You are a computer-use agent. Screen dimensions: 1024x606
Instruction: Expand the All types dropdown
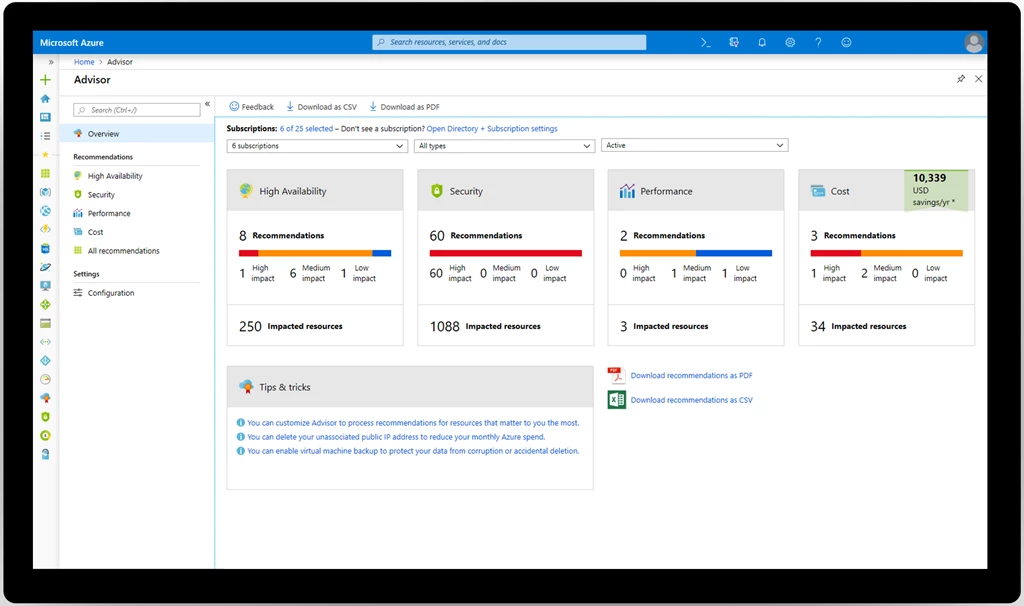[x=504, y=146]
